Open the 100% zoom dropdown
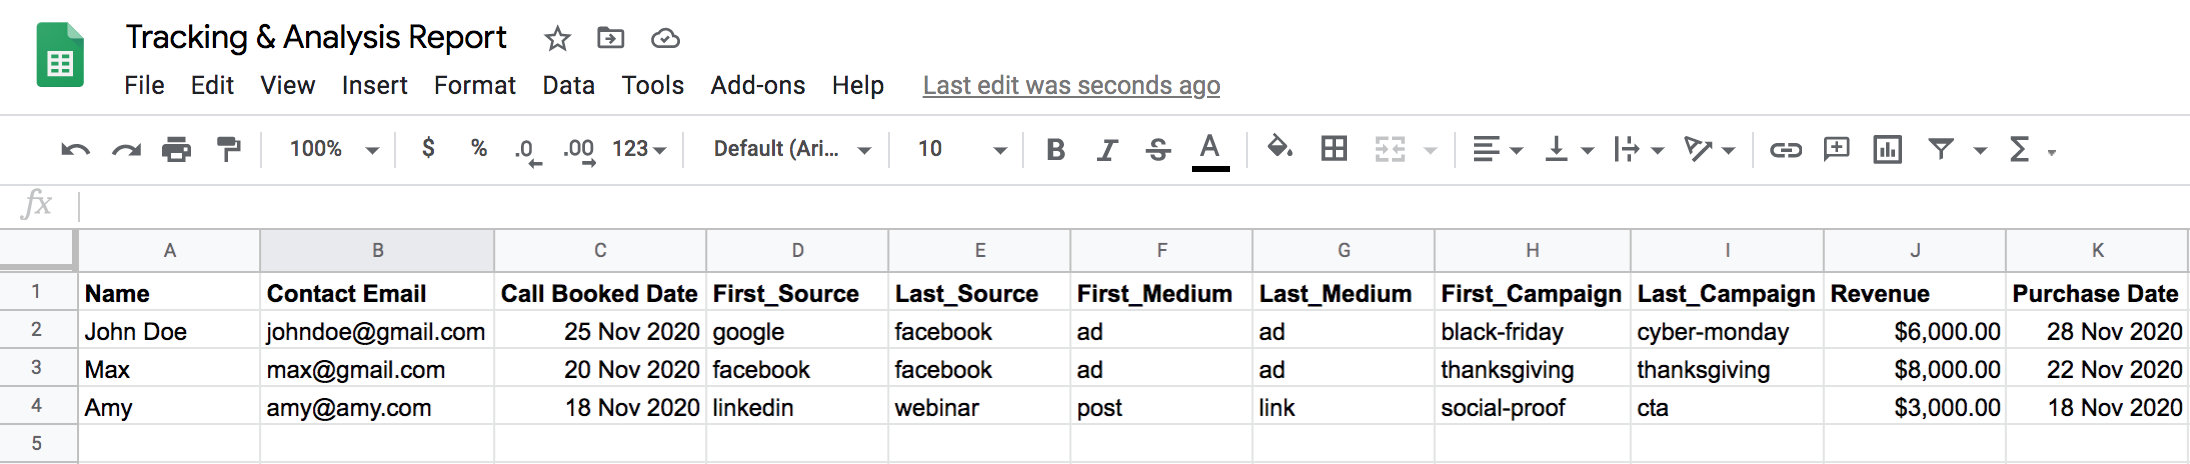 [x=334, y=150]
